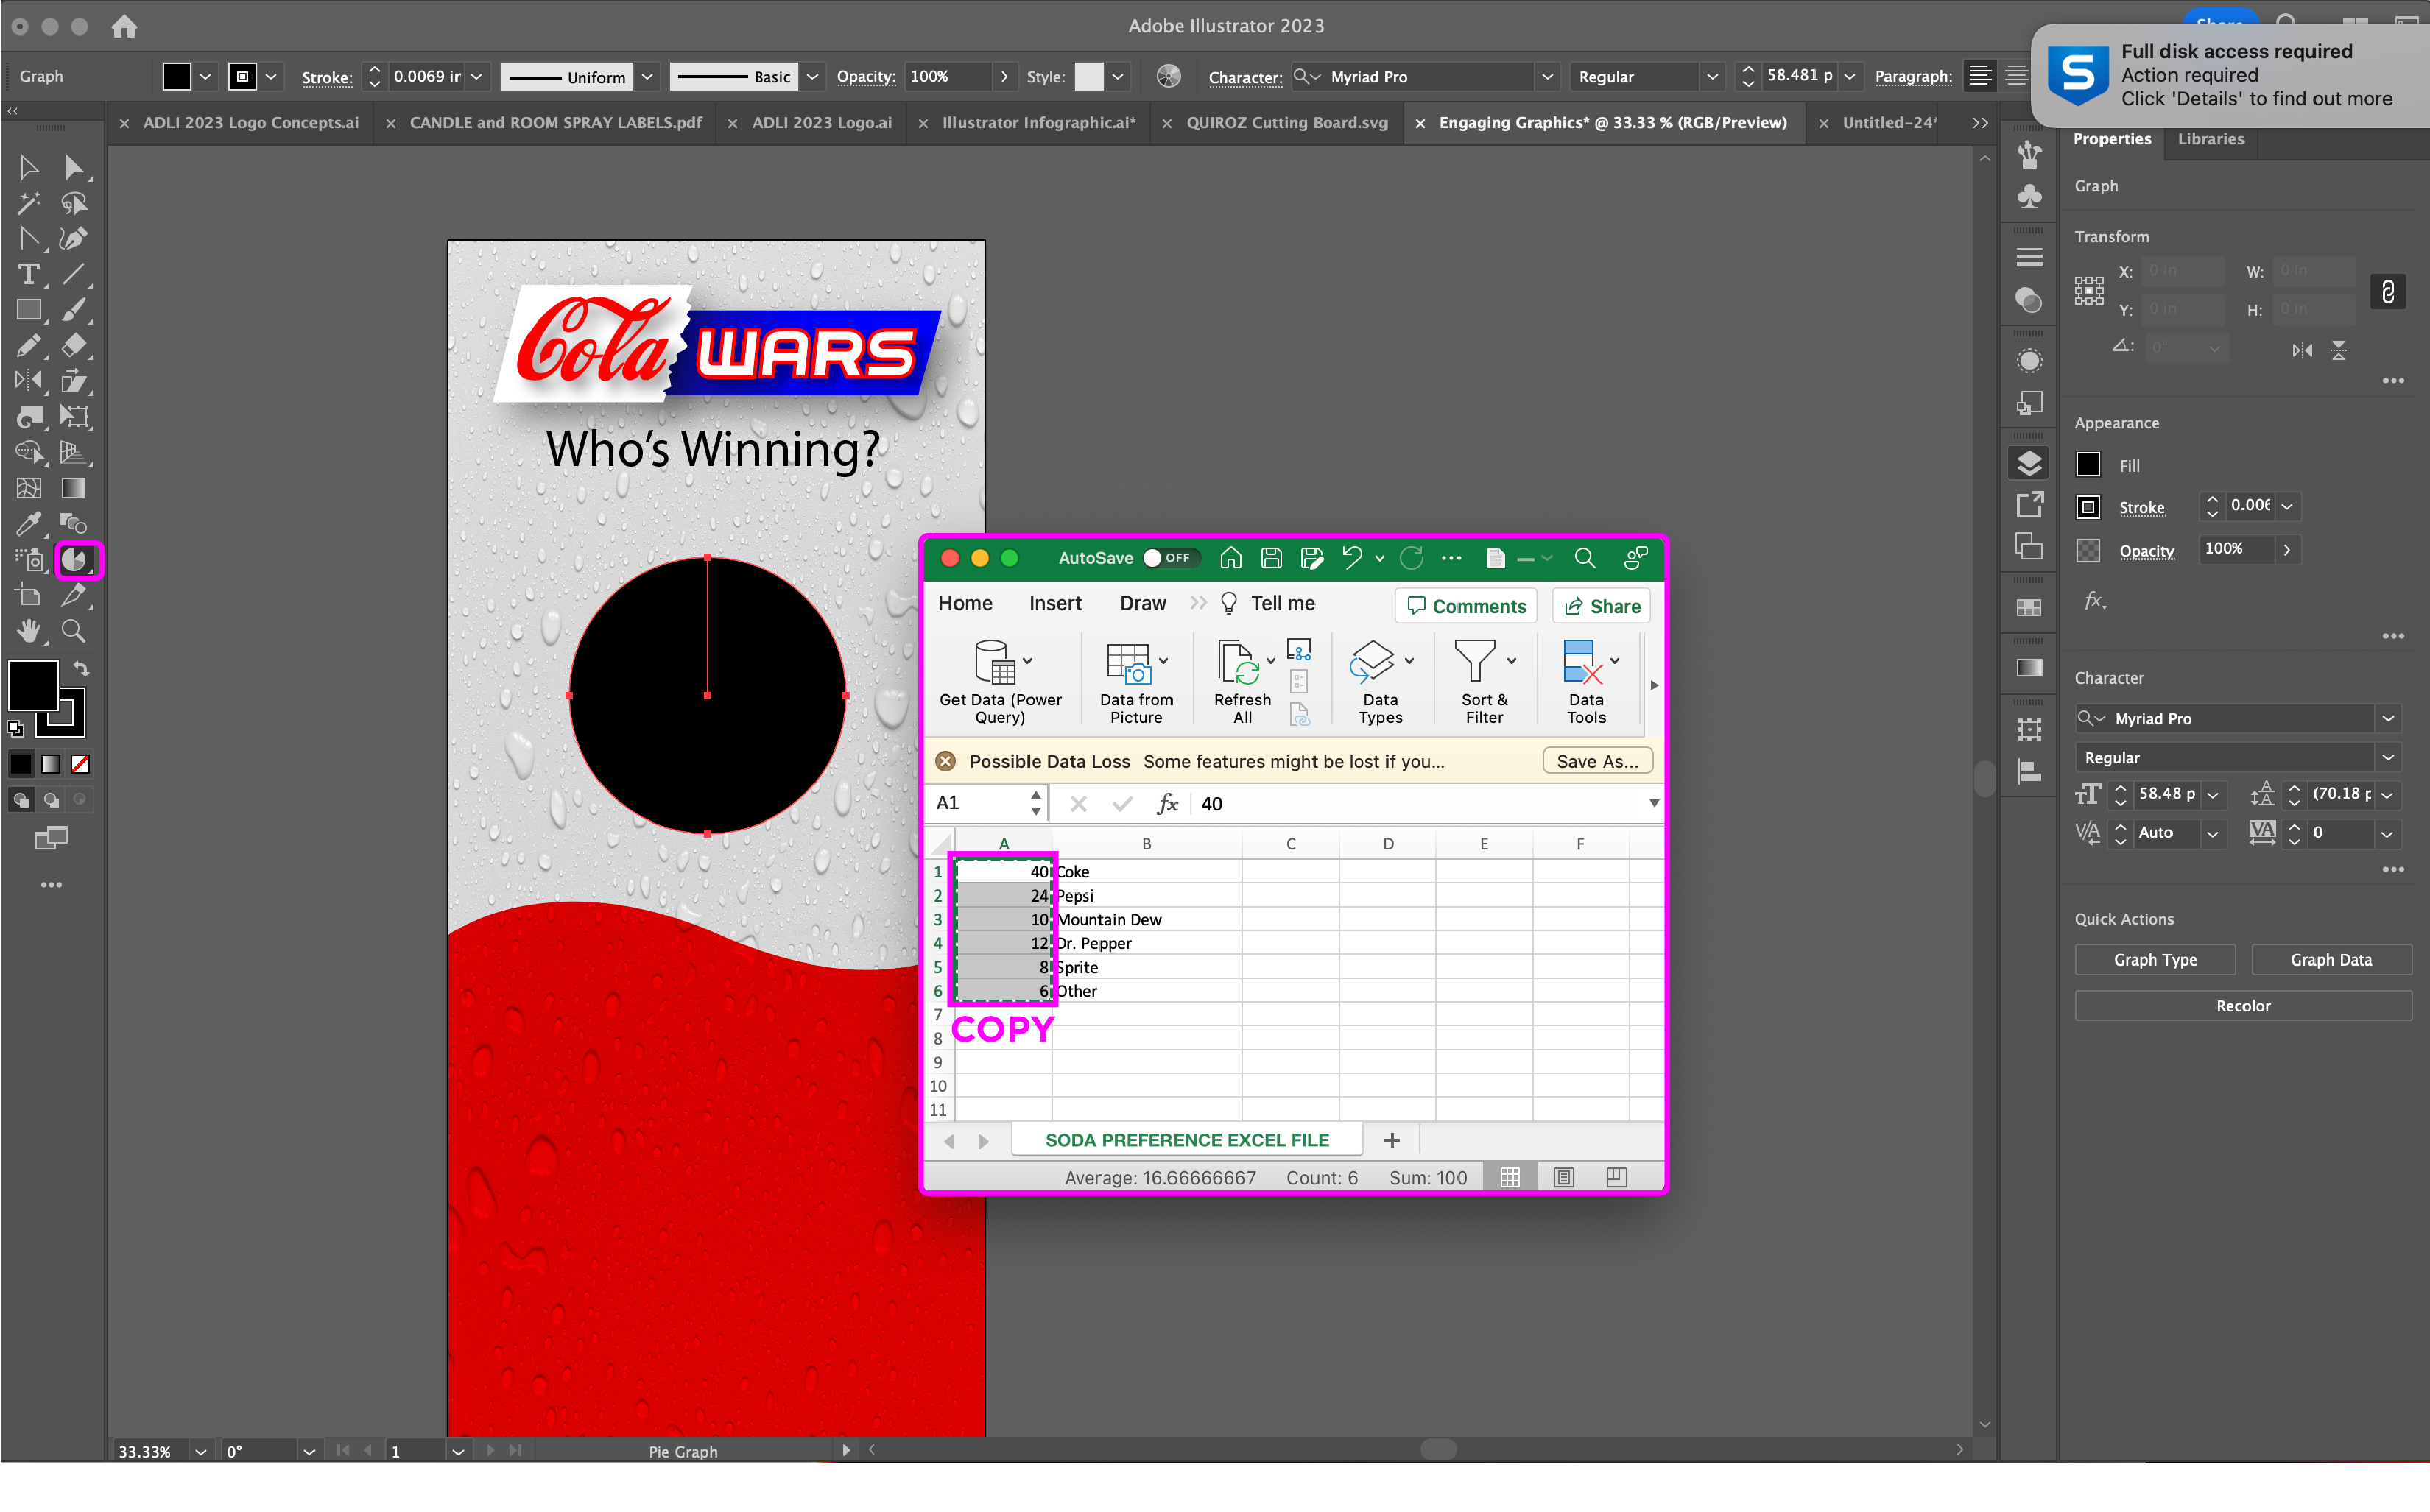Open the Insert tab in Excel

tap(1054, 604)
